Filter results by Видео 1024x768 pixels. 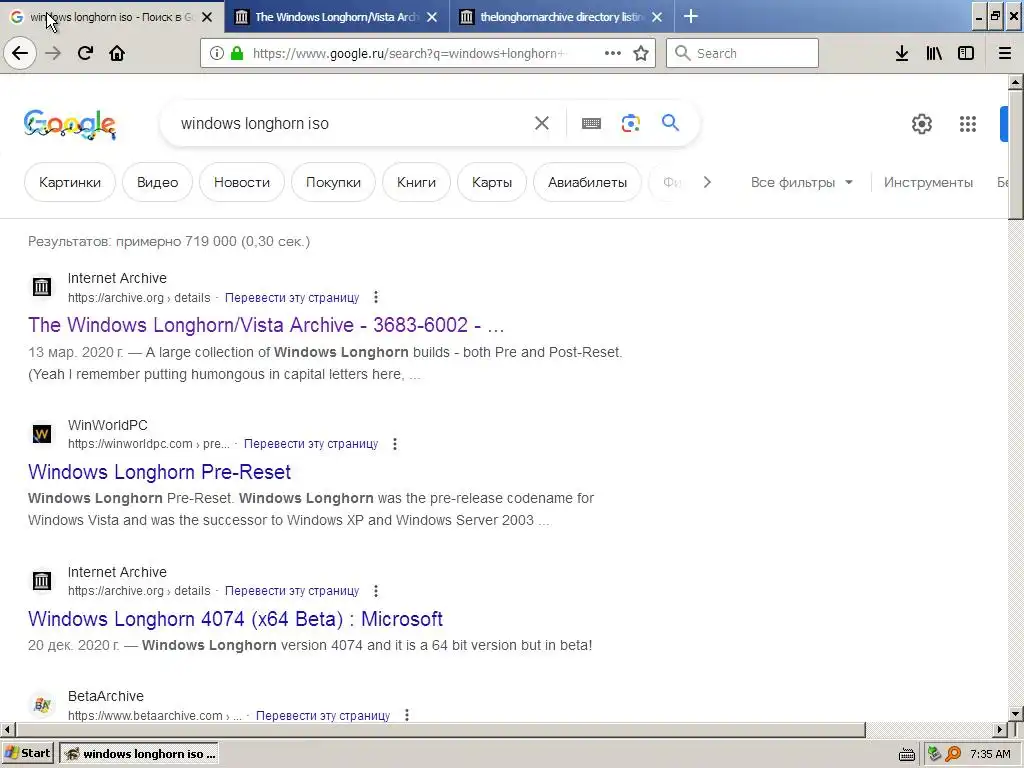pos(157,182)
